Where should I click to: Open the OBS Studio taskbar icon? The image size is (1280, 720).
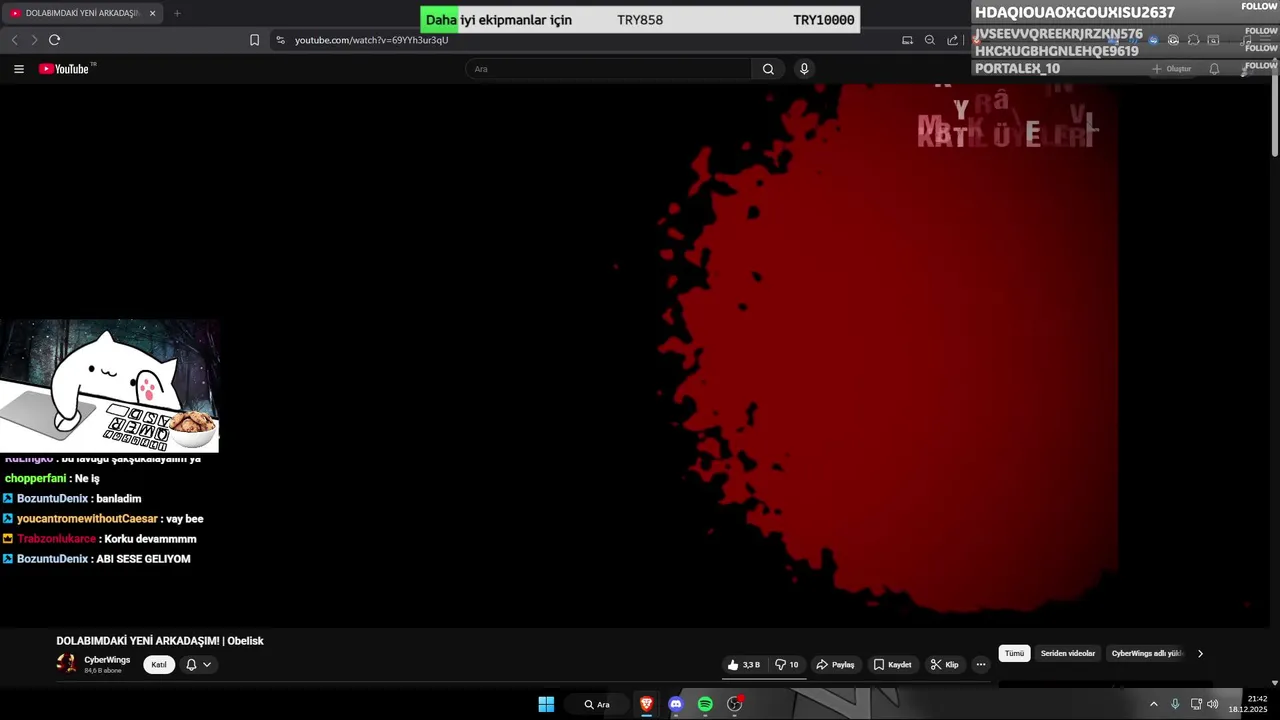point(735,704)
